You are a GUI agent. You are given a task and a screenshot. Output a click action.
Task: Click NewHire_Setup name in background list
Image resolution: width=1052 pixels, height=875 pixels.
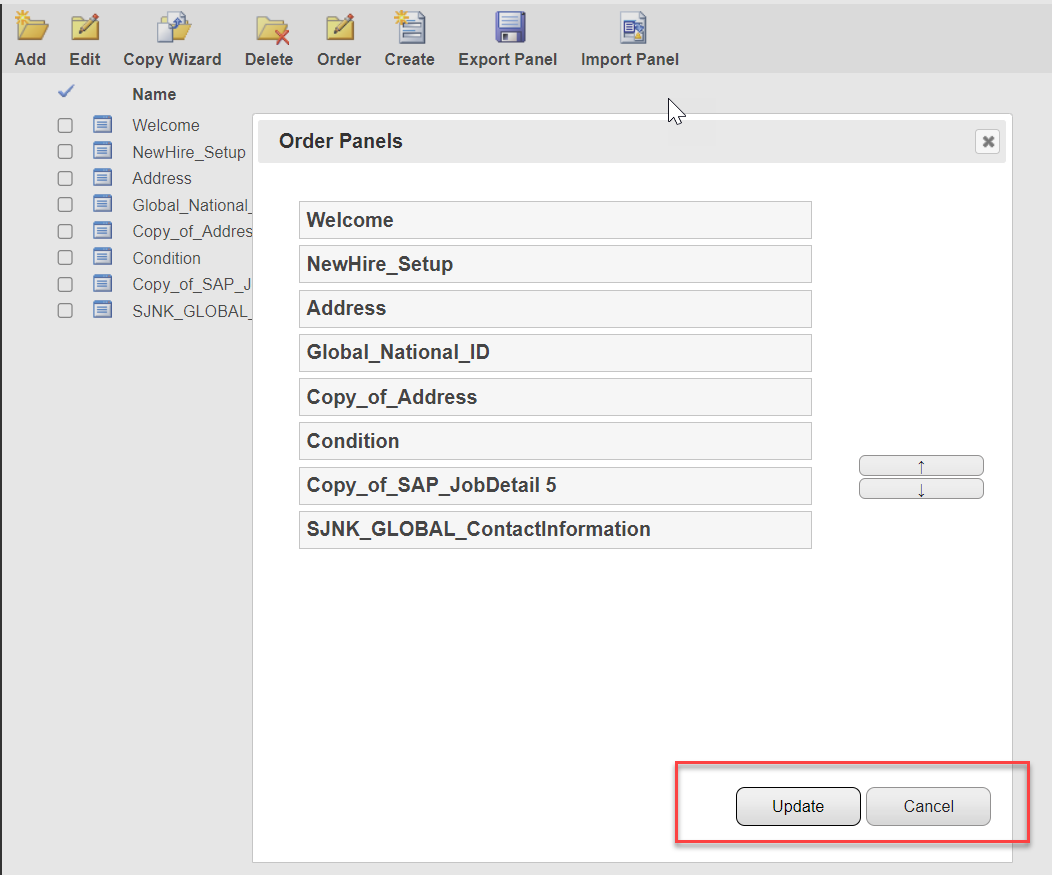(x=189, y=152)
